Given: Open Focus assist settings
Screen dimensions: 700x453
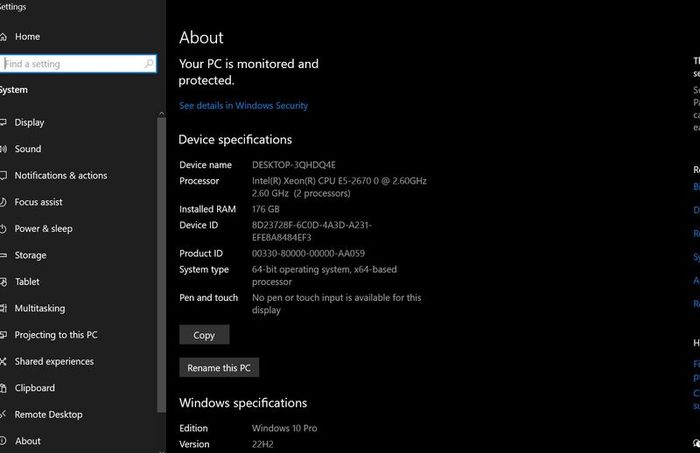Looking at the screenshot, I should pyautogui.click(x=38, y=202).
